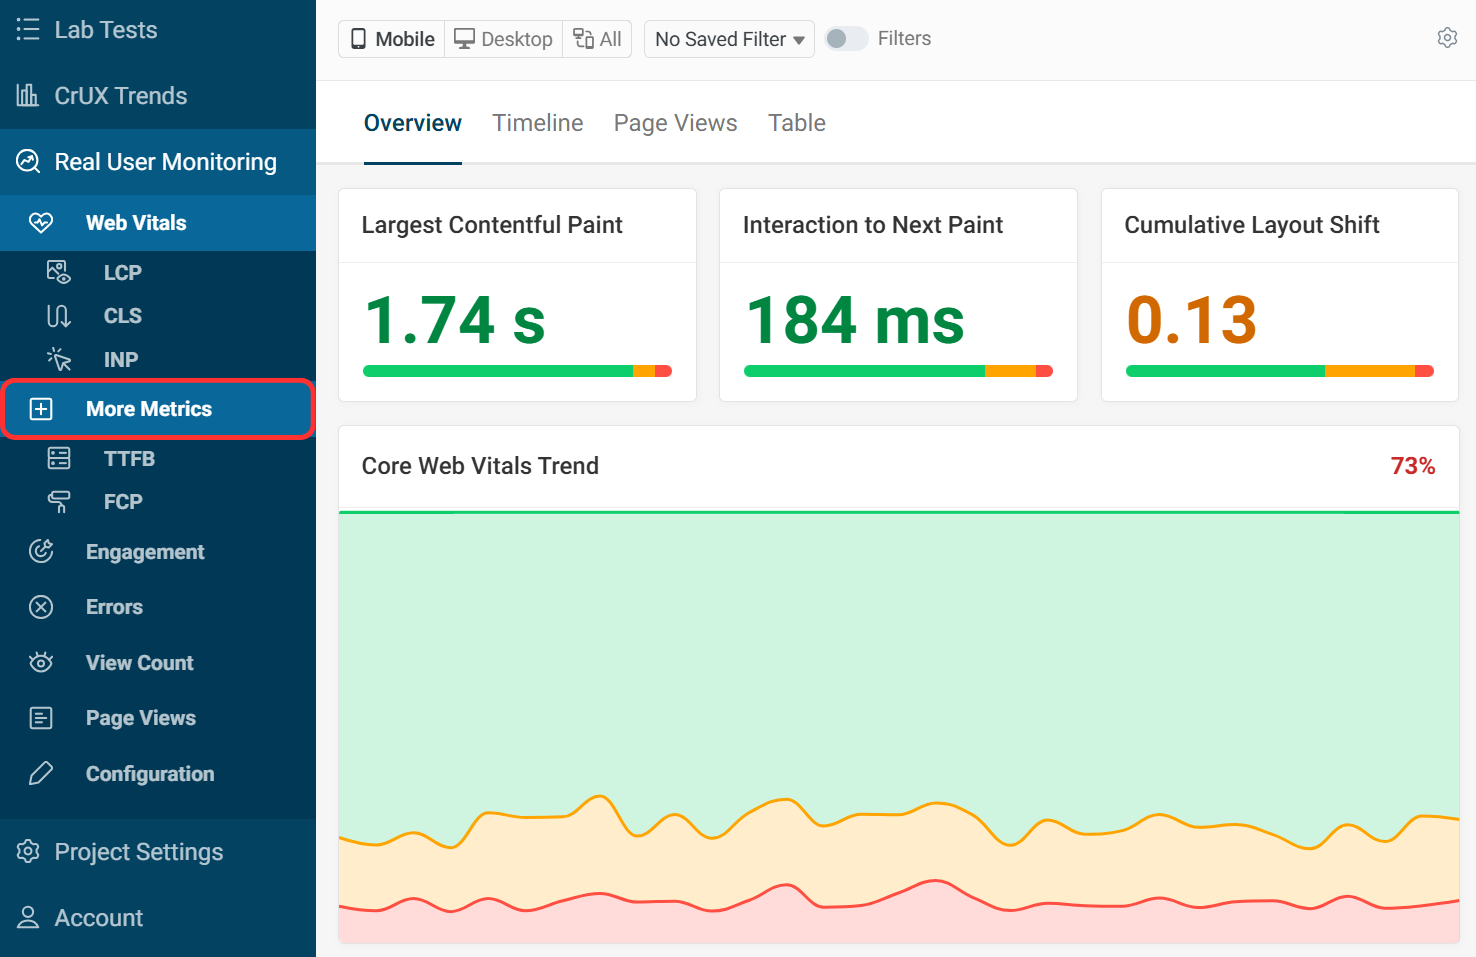Open the Engagement section

click(144, 551)
